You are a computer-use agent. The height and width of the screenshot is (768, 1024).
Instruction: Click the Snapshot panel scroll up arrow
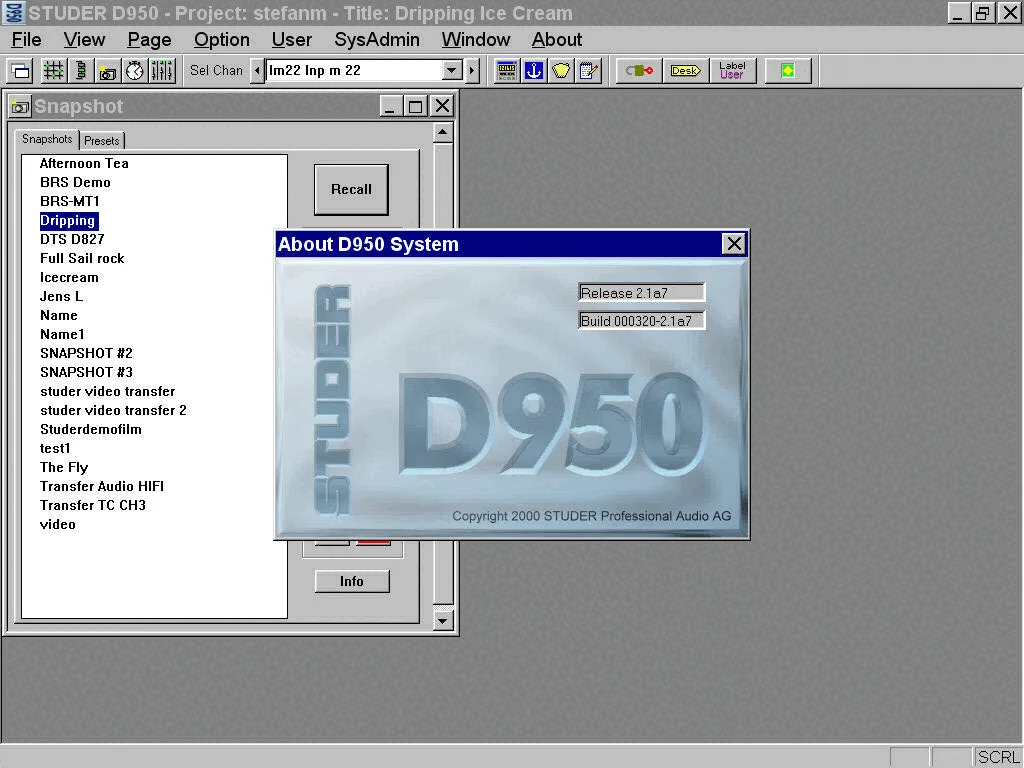442,133
